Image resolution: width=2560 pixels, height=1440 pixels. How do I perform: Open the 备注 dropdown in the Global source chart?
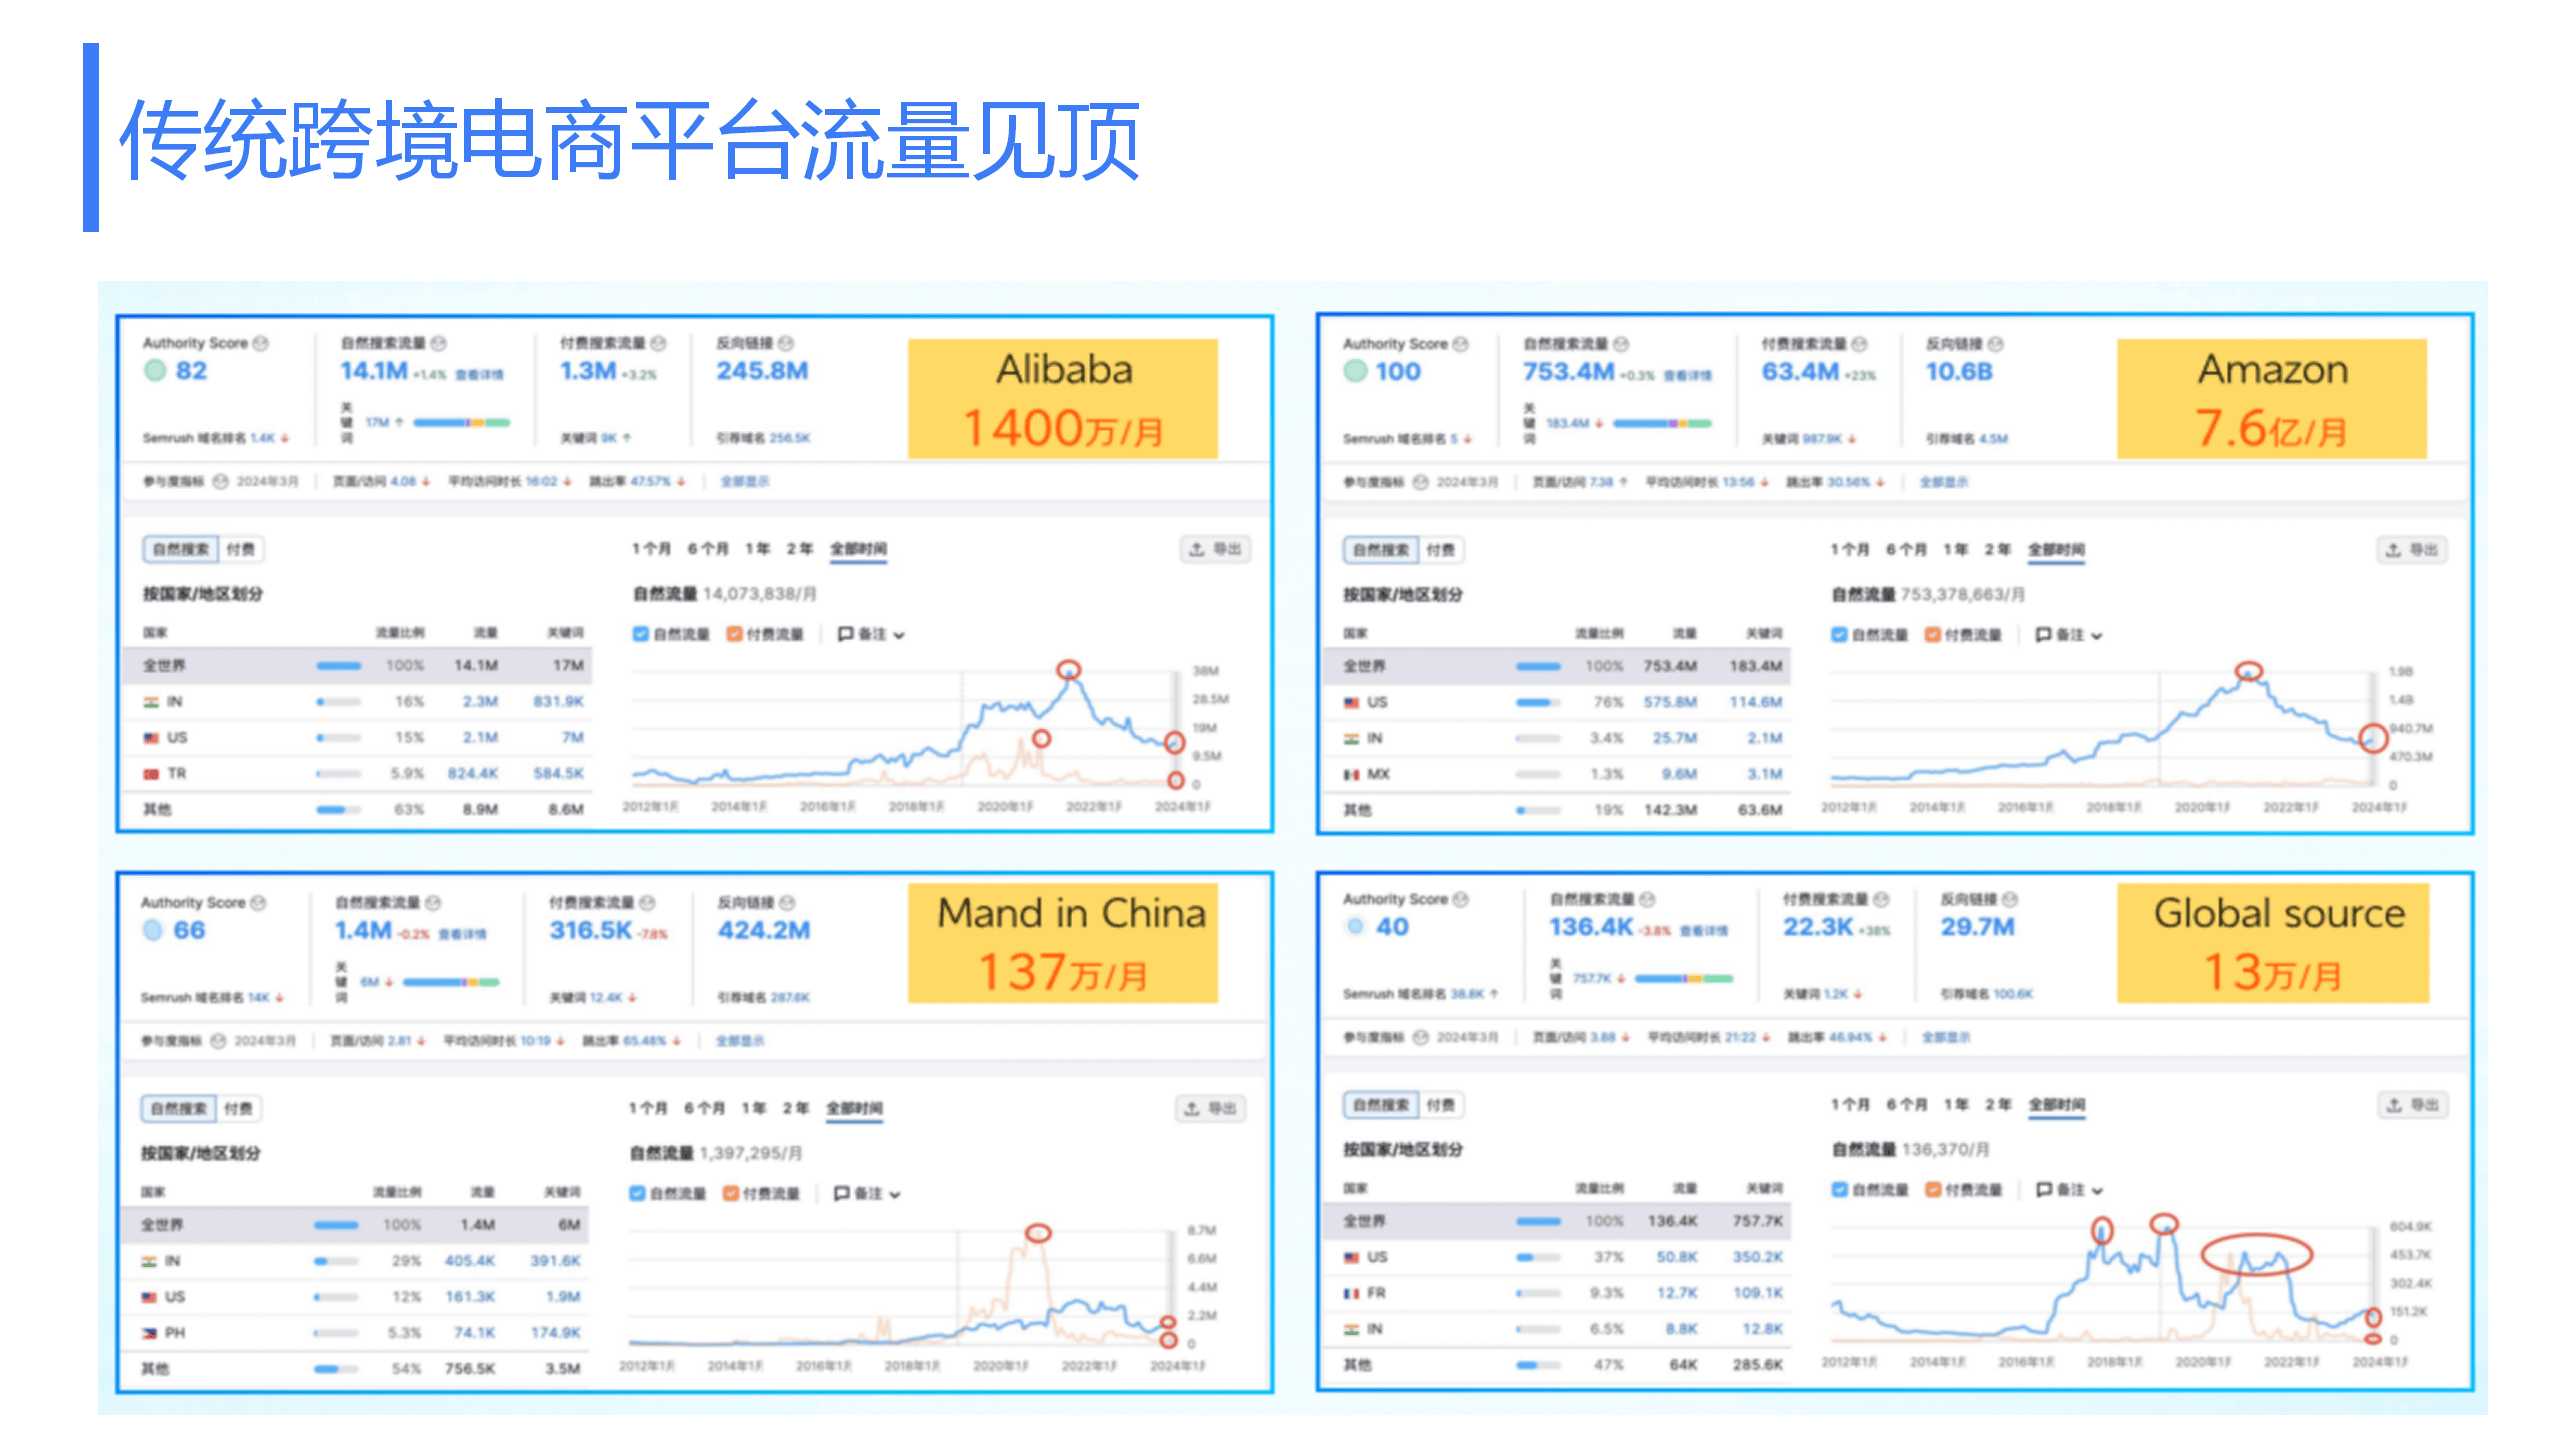pyautogui.click(x=2097, y=1191)
